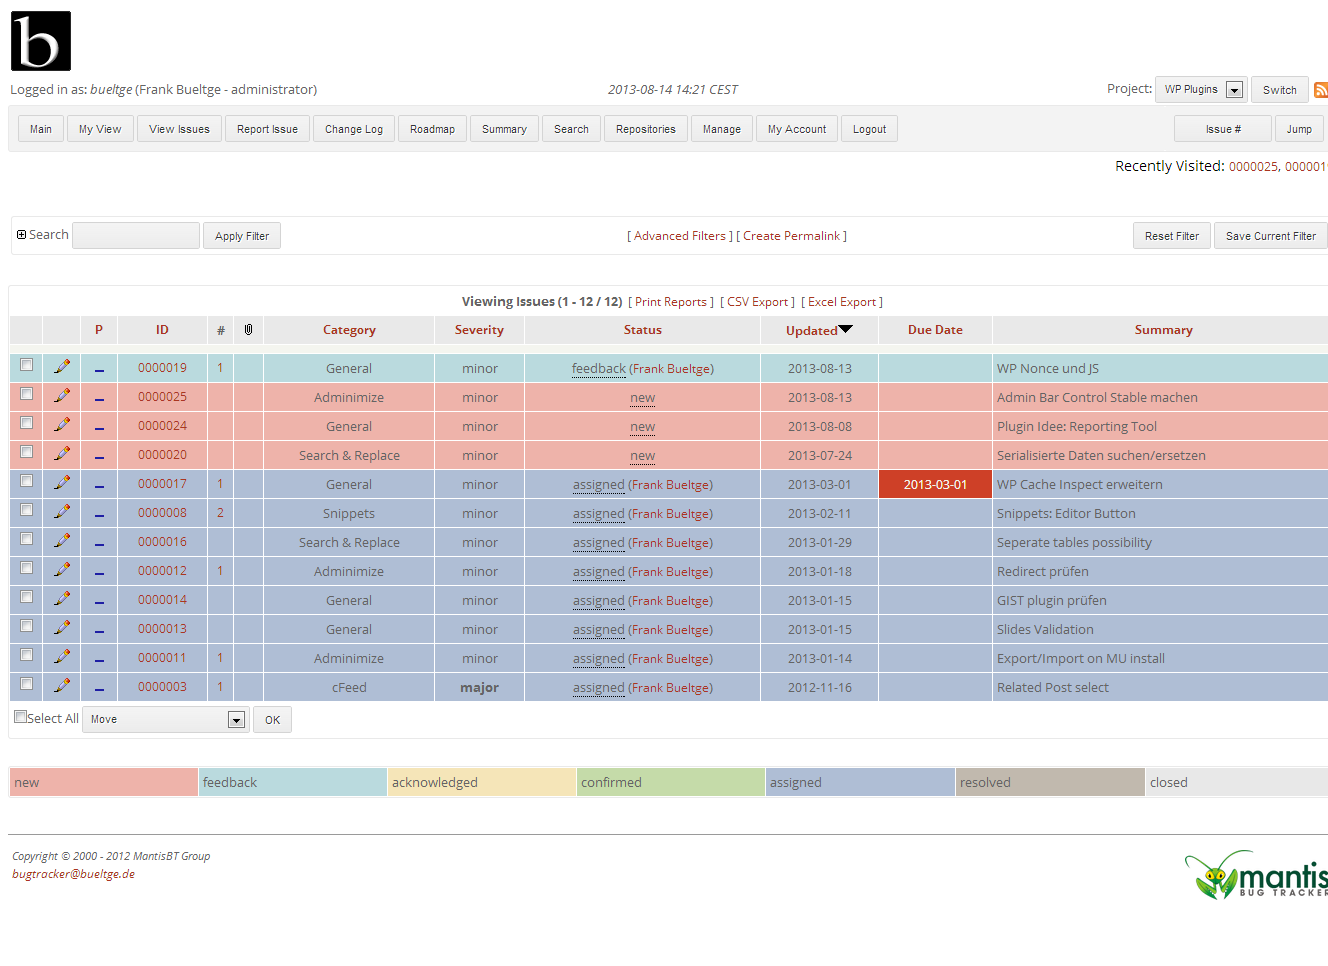Viewport: 1328px width, 966px height.
Task: Focus the Issue # jump field
Action: (1223, 129)
